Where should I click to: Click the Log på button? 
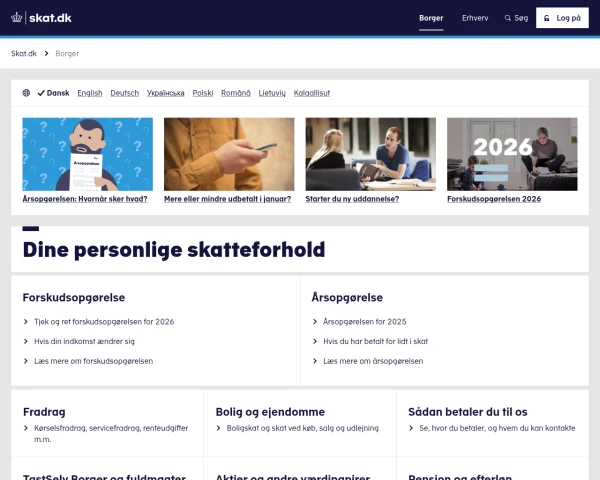click(562, 18)
